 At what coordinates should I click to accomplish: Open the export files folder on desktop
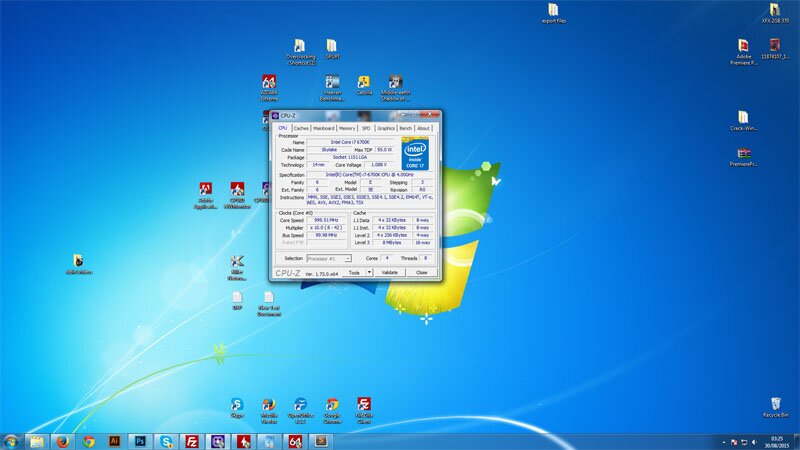[553, 13]
